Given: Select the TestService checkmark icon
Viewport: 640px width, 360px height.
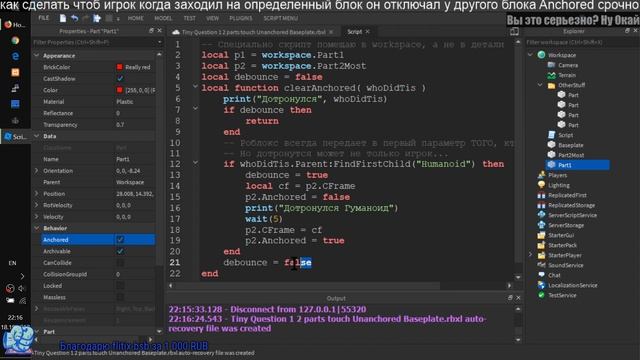Looking at the screenshot, I should click(542, 295).
